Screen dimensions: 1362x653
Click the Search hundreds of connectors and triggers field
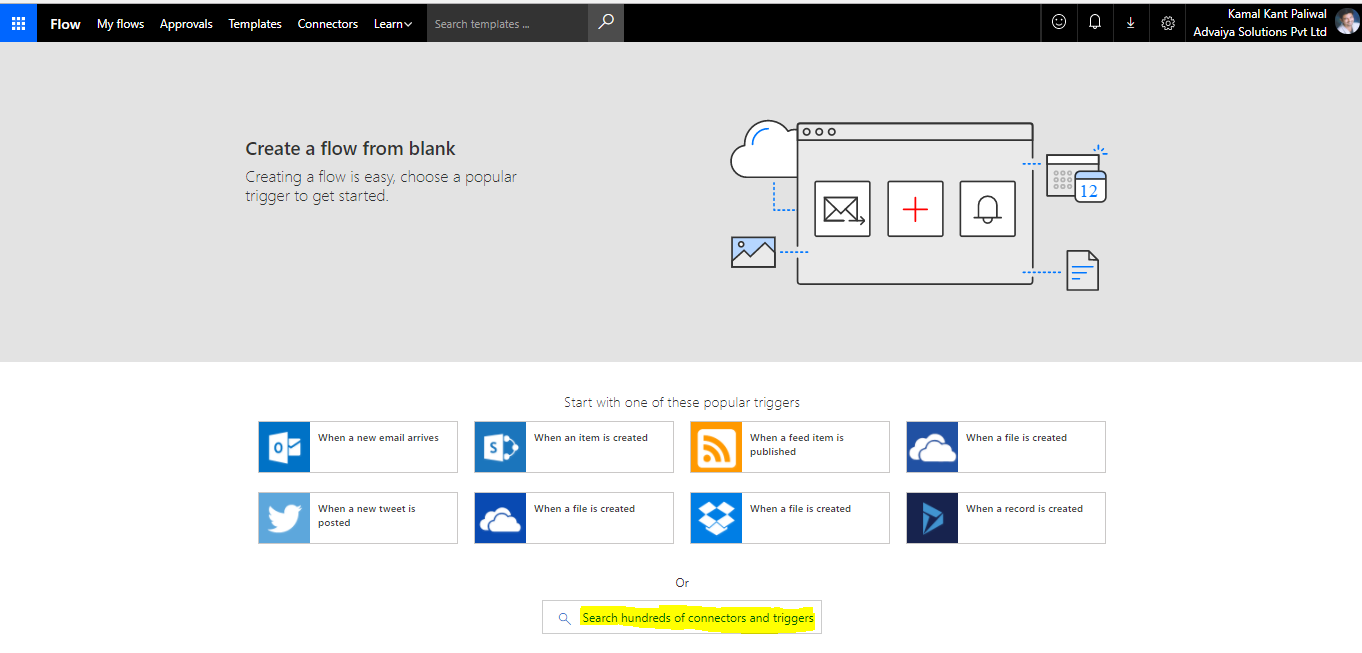click(682, 617)
